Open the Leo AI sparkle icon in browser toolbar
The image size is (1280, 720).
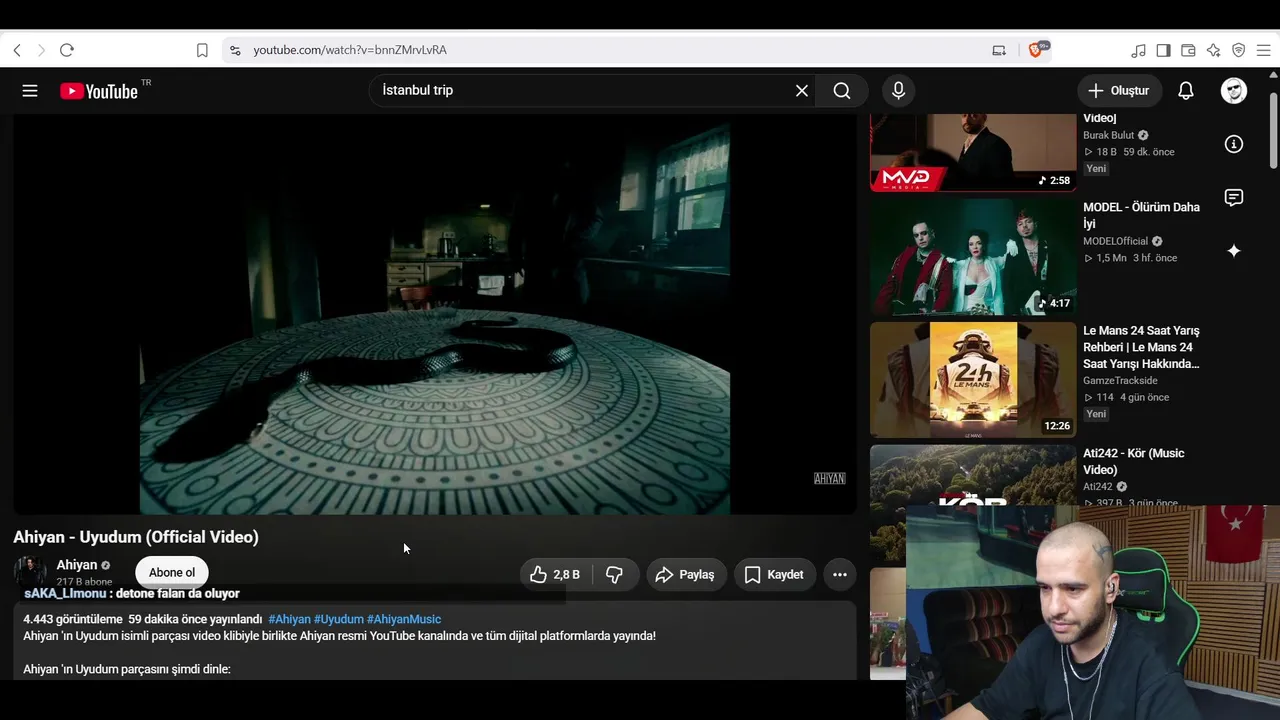pyautogui.click(x=1214, y=50)
